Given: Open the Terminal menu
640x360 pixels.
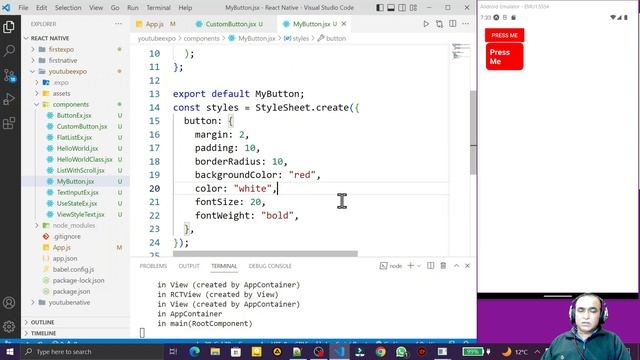Looking at the screenshot, I should tap(158, 8).
